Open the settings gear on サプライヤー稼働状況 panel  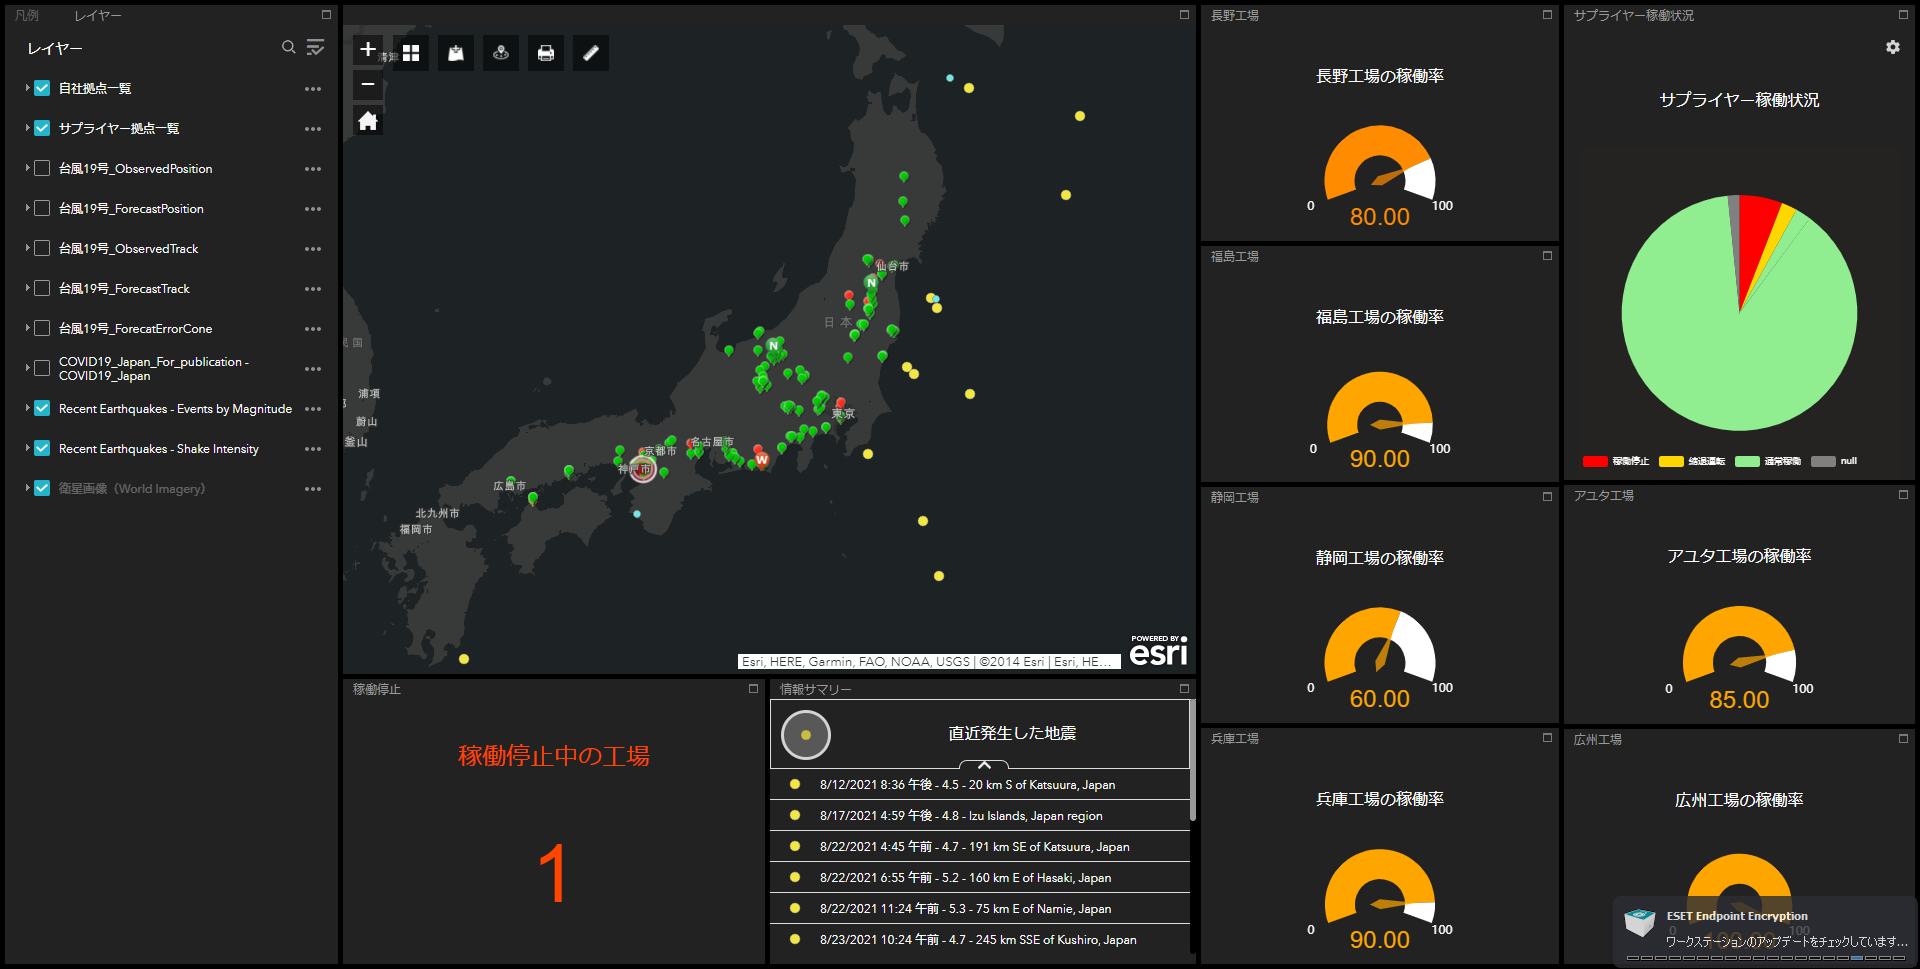pos(1892,46)
